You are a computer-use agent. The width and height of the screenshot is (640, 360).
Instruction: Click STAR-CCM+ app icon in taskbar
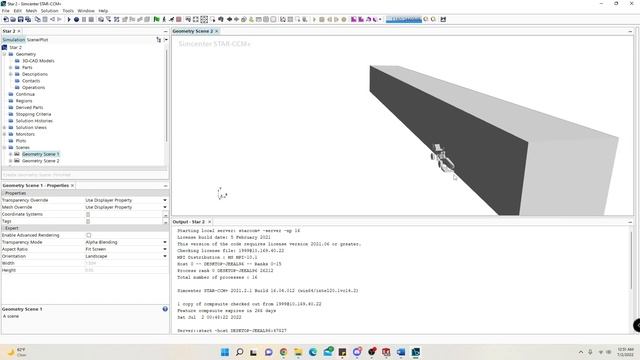pyautogui.click(x=416, y=352)
